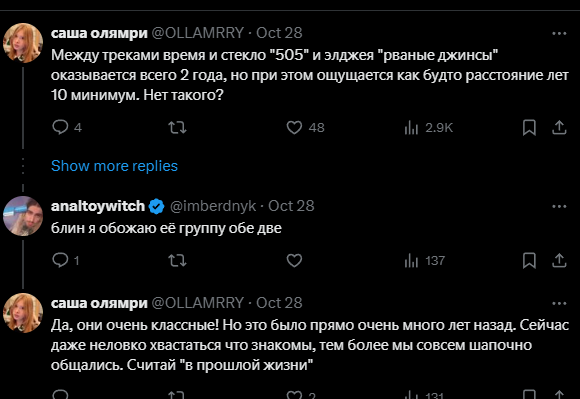Open the @imberdnyk handle link
The image size is (580, 399).
tap(213, 206)
